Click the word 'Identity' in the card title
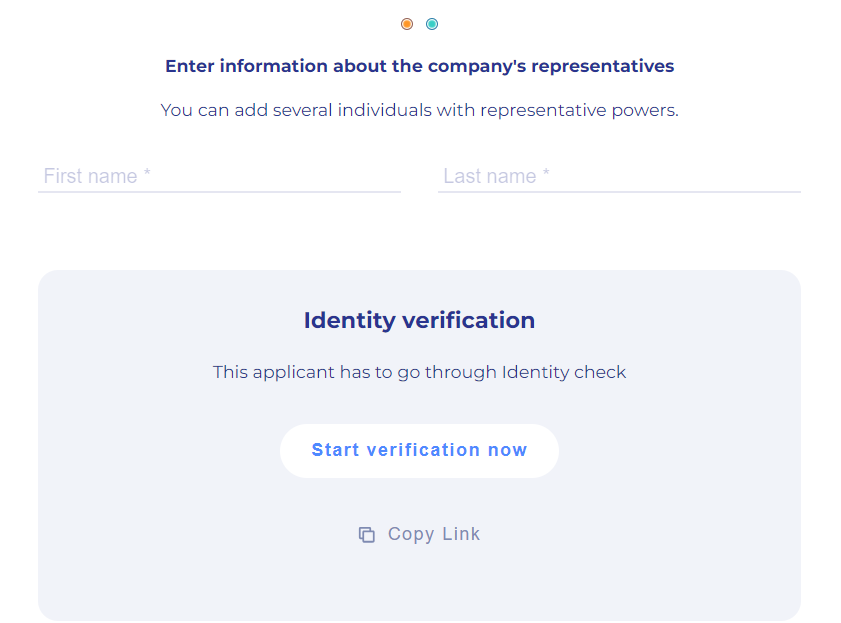This screenshot has width=841, height=623. 348,321
